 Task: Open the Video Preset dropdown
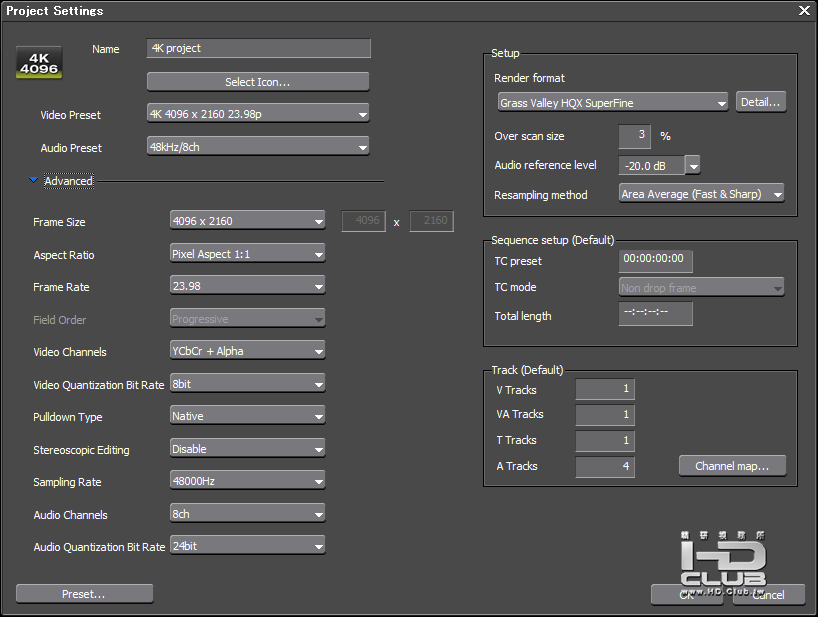pos(258,114)
